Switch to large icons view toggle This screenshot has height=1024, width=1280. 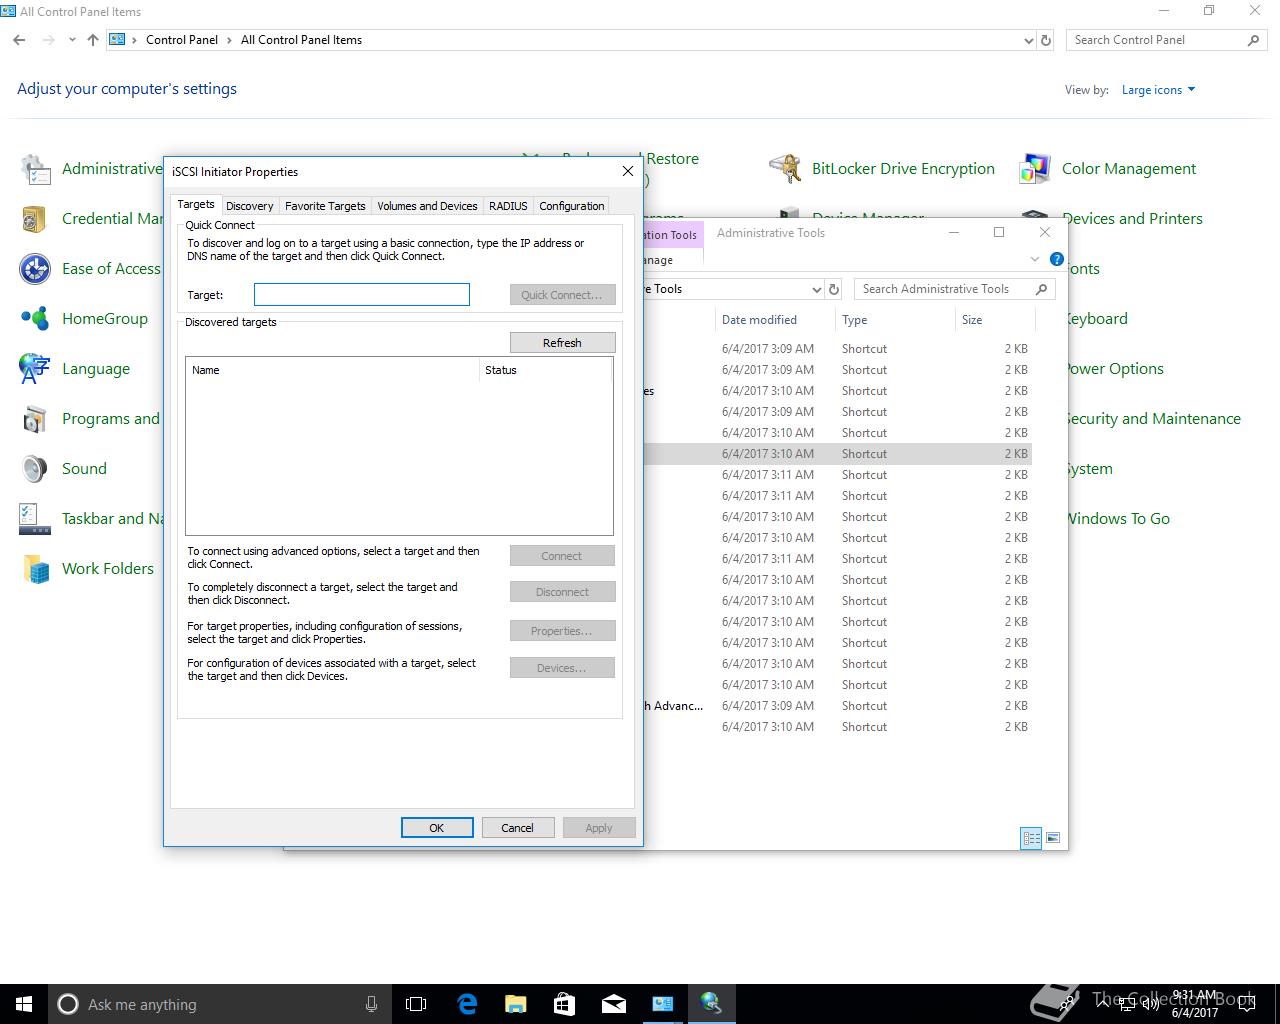coord(1052,838)
